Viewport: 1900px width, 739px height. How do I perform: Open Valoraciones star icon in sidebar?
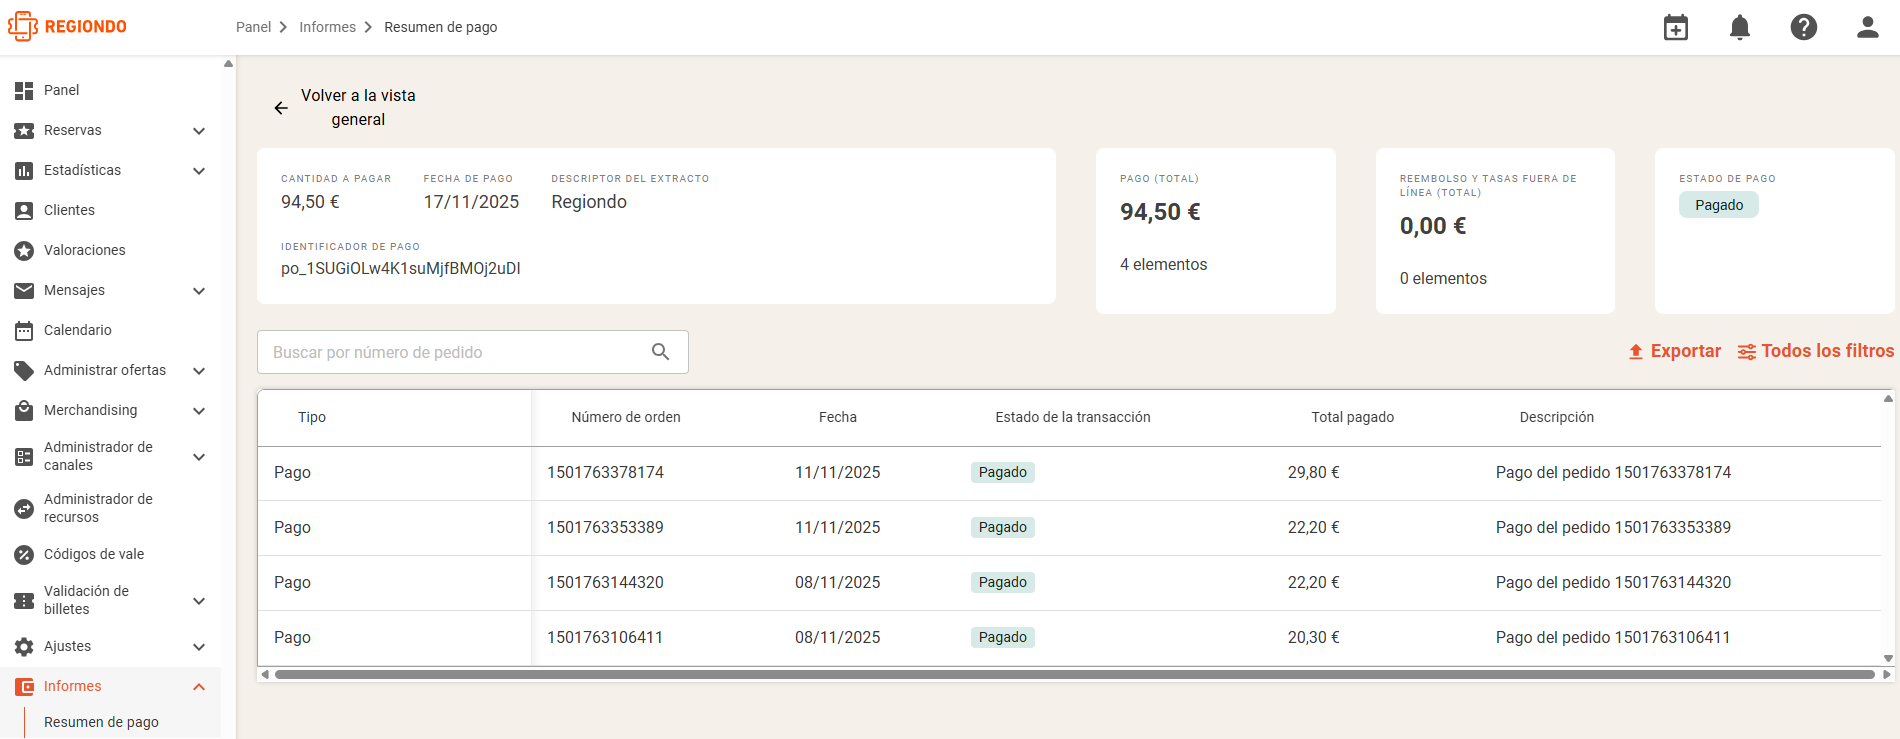(x=24, y=250)
